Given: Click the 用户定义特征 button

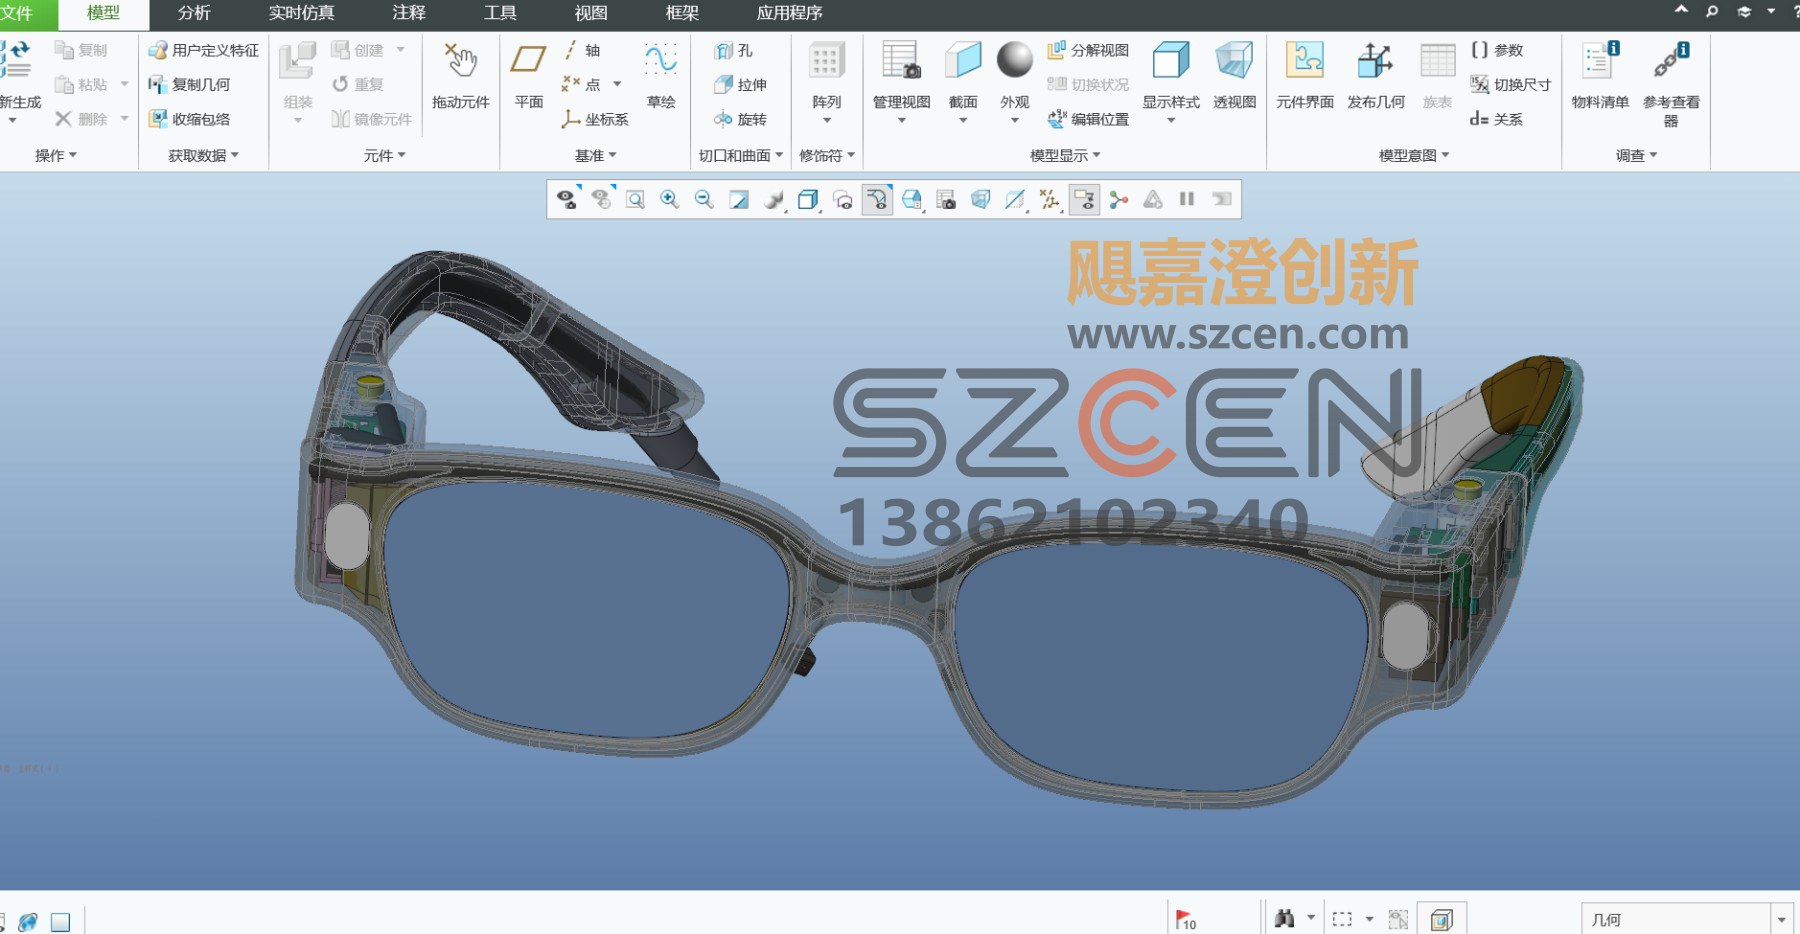Looking at the screenshot, I should pos(204,50).
